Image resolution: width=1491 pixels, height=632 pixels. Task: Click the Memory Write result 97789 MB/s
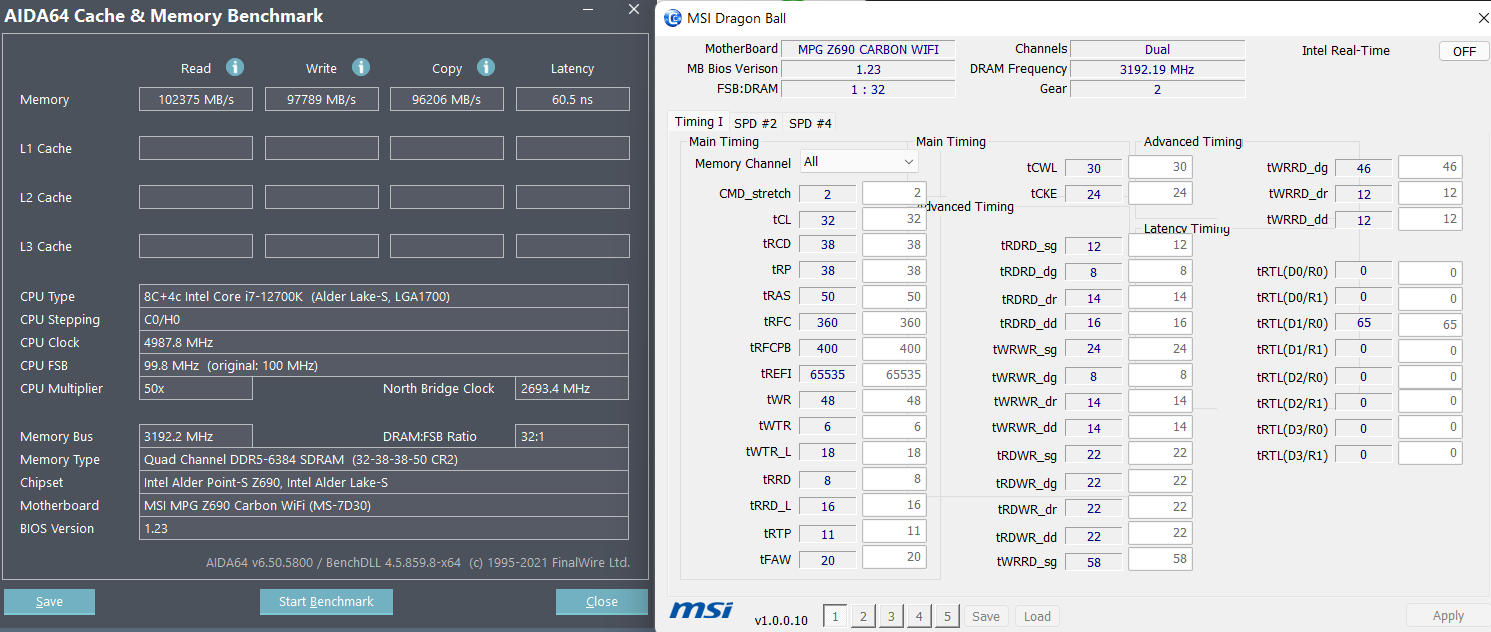click(x=322, y=99)
